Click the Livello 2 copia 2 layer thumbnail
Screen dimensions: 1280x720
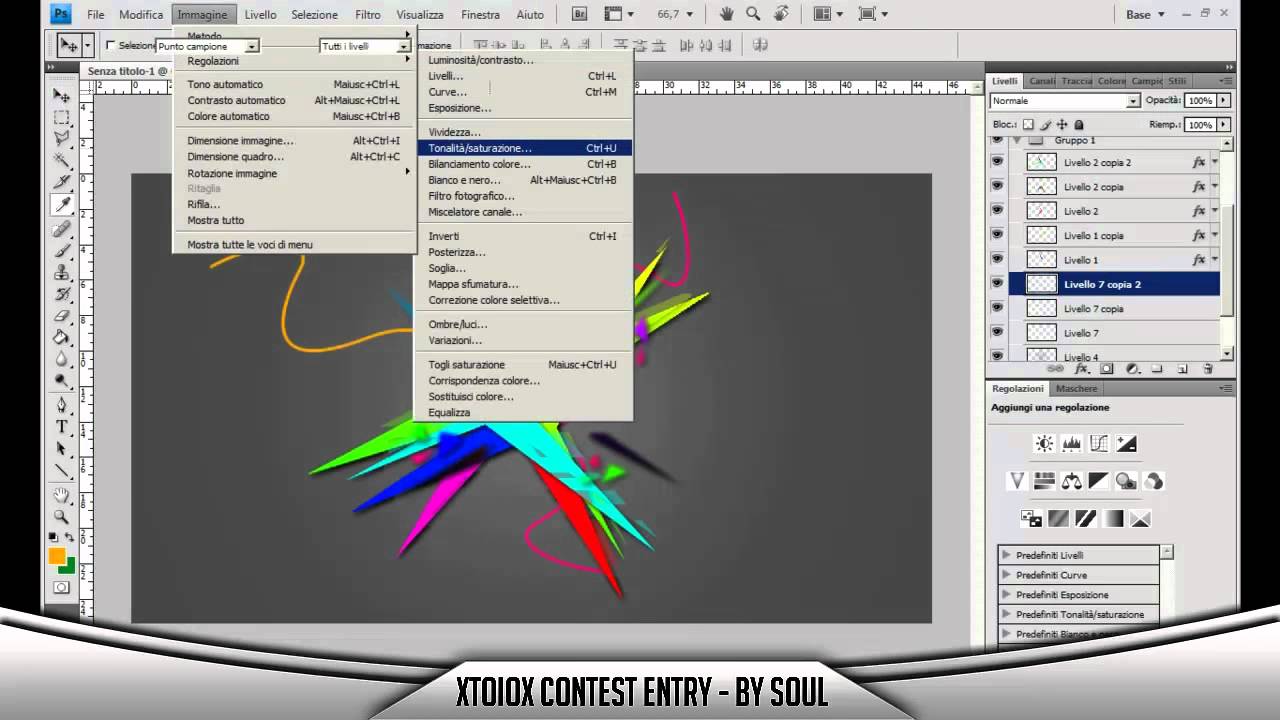click(1042, 162)
